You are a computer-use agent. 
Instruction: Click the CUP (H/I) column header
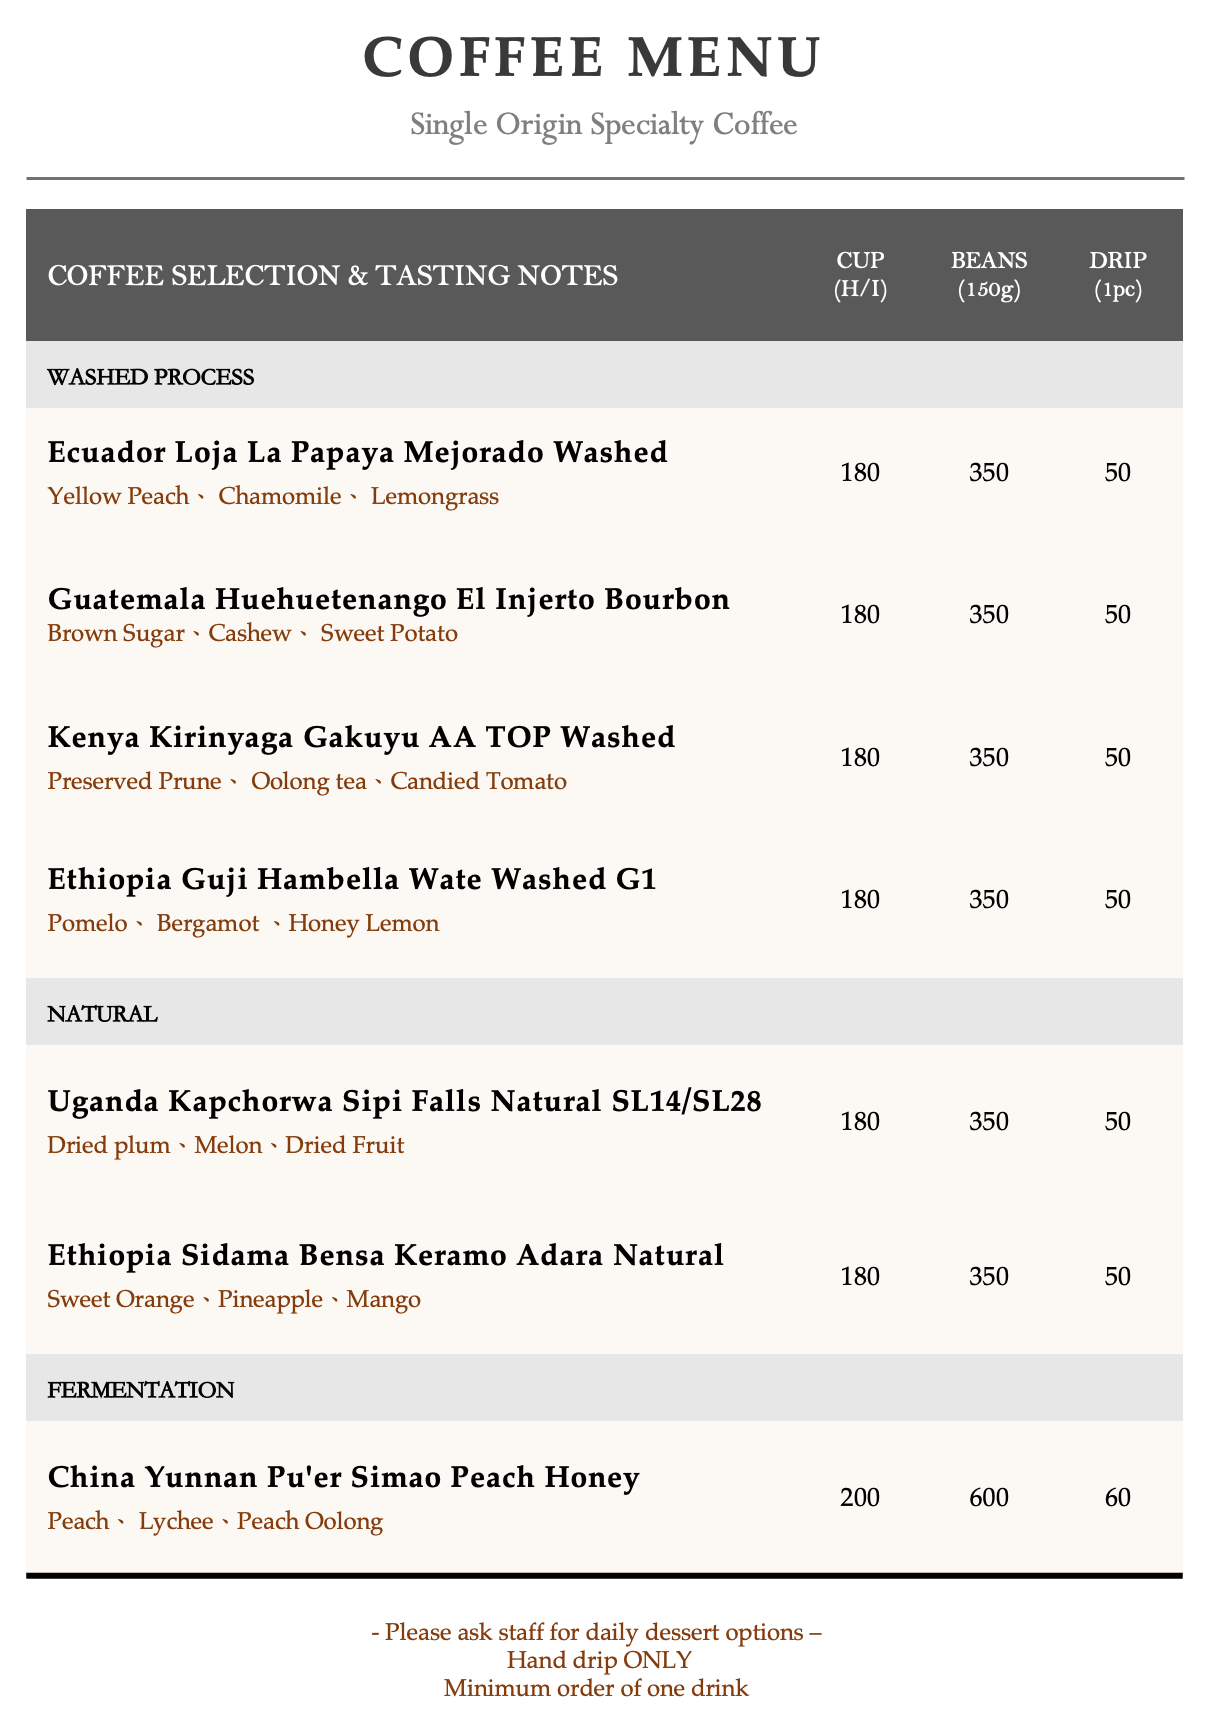pyautogui.click(x=861, y=275)
